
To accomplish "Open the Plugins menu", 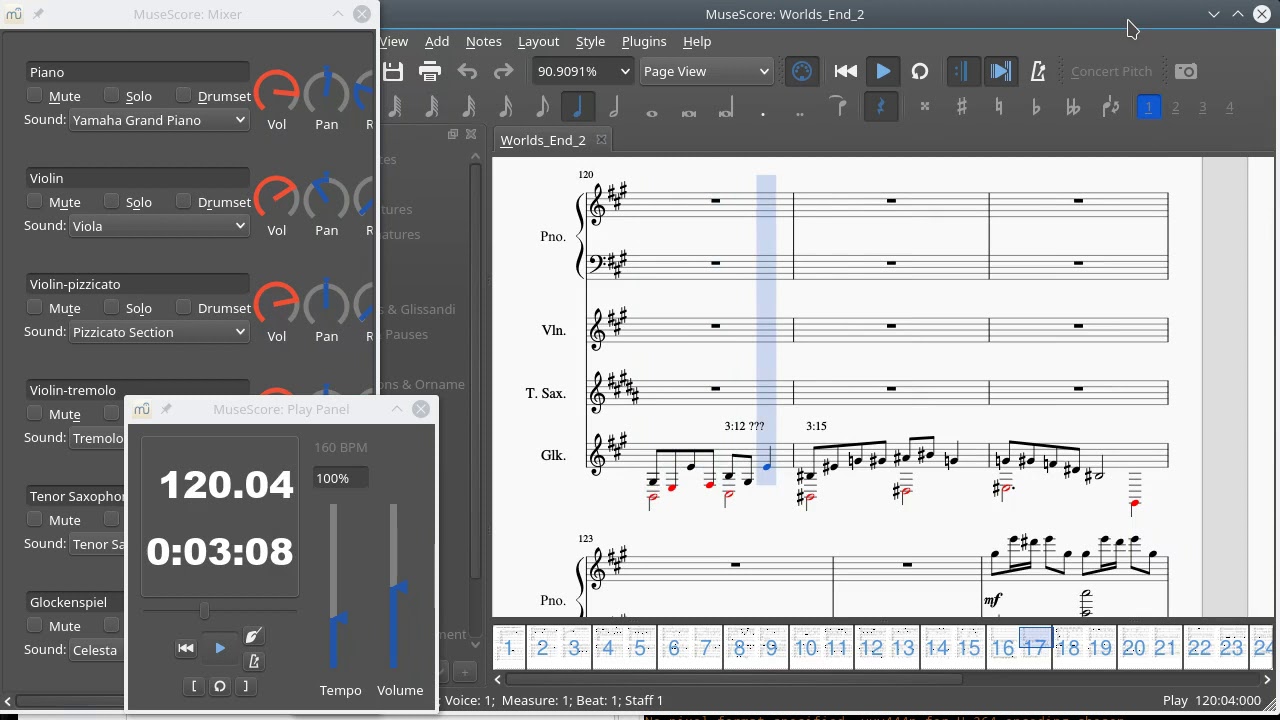I will coord(644,41).
